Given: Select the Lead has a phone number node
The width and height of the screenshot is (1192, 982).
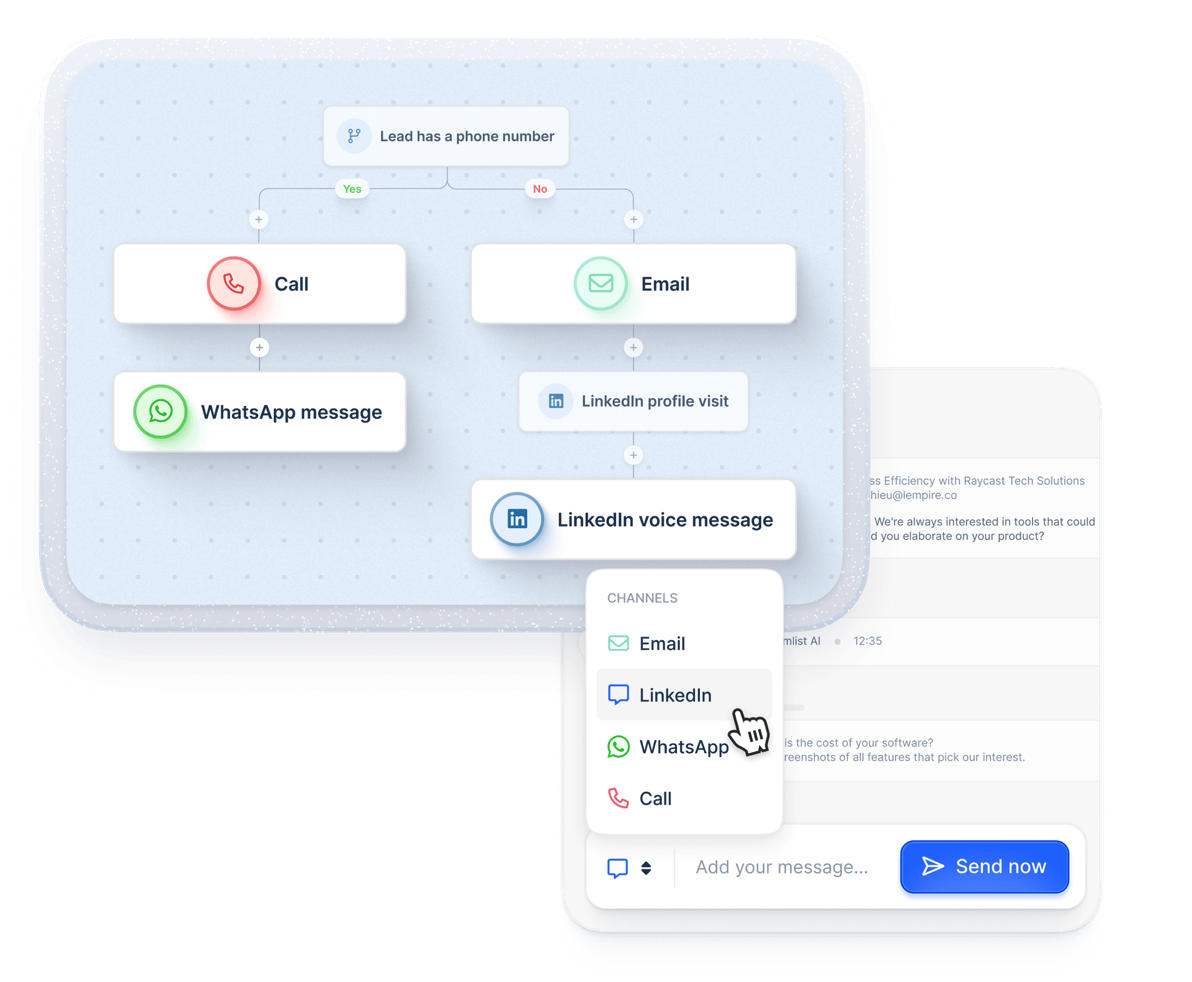Looking at the screenshot, I should [446, 136].
